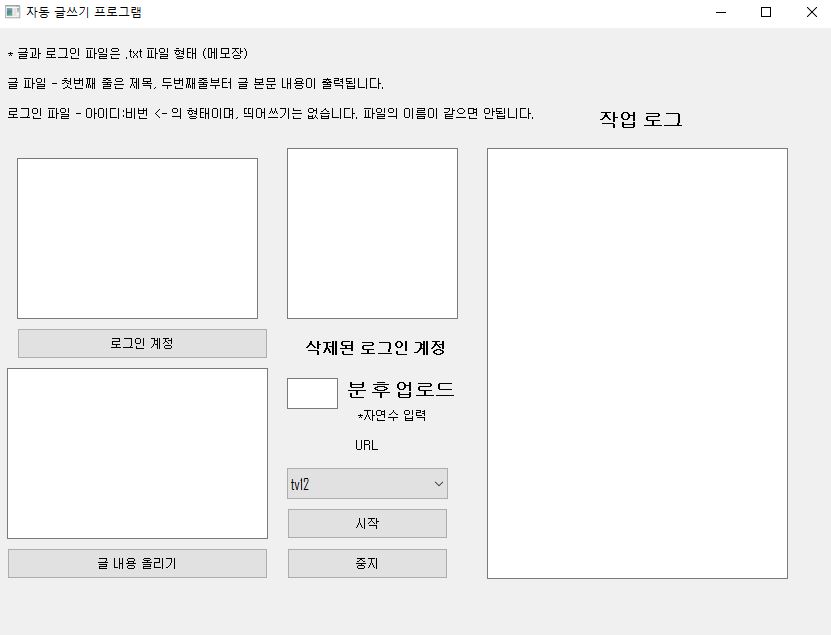
Task: Start the job with 시작 button
Action: coord(367,523)
